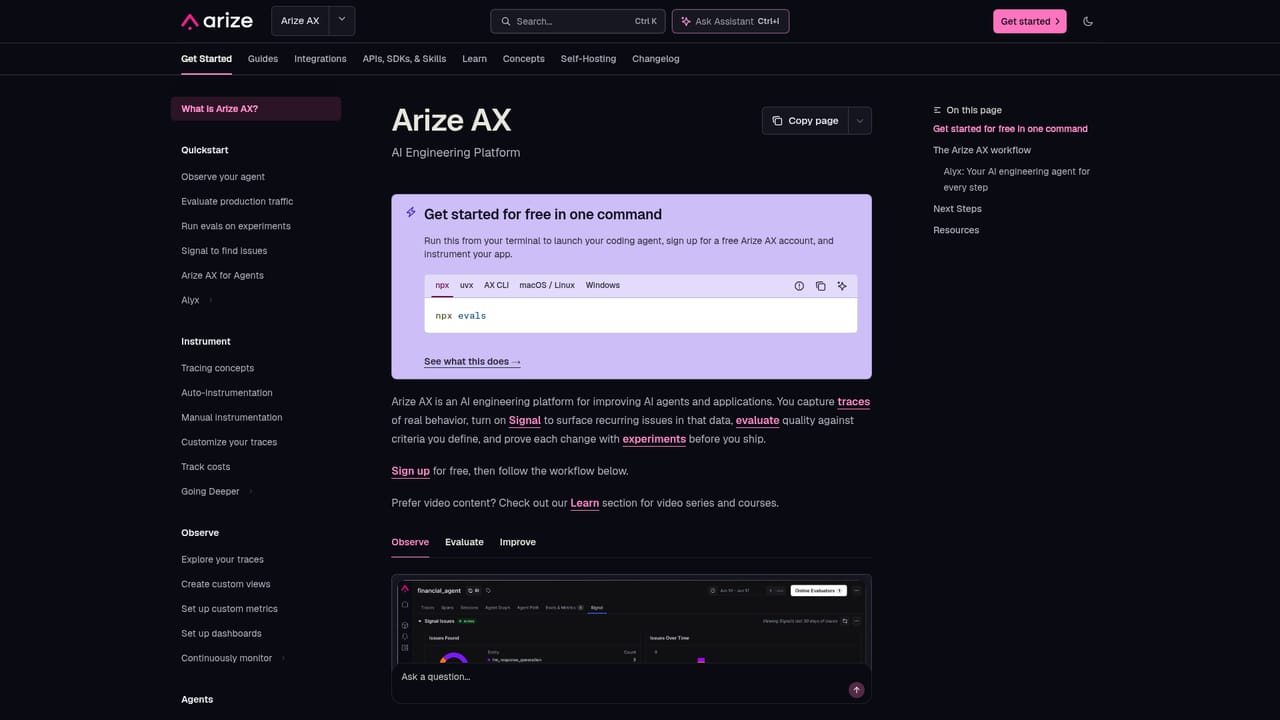Open the Changelog tab
This screenshot has width=1280, height=720.
pyautogui.click(x=656, y=59)
